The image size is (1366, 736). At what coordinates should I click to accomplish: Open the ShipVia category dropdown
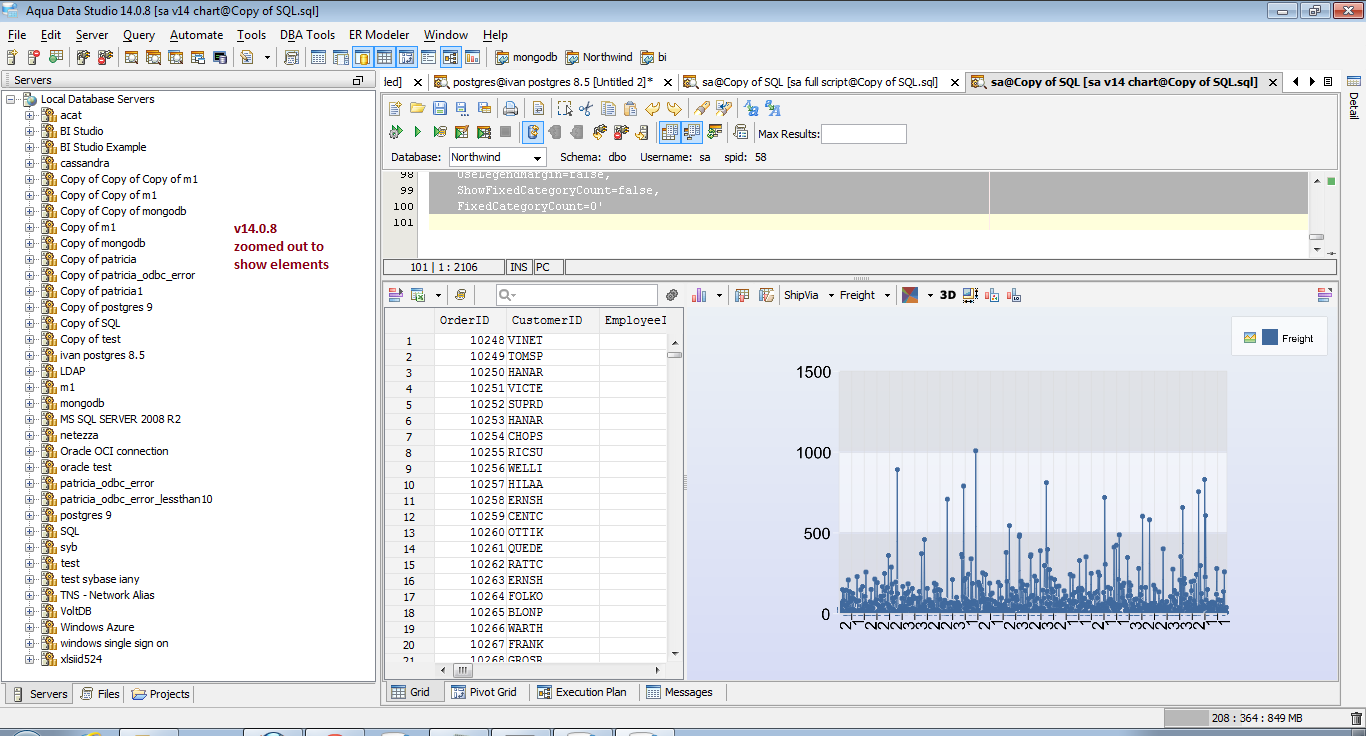pos(807,295)
